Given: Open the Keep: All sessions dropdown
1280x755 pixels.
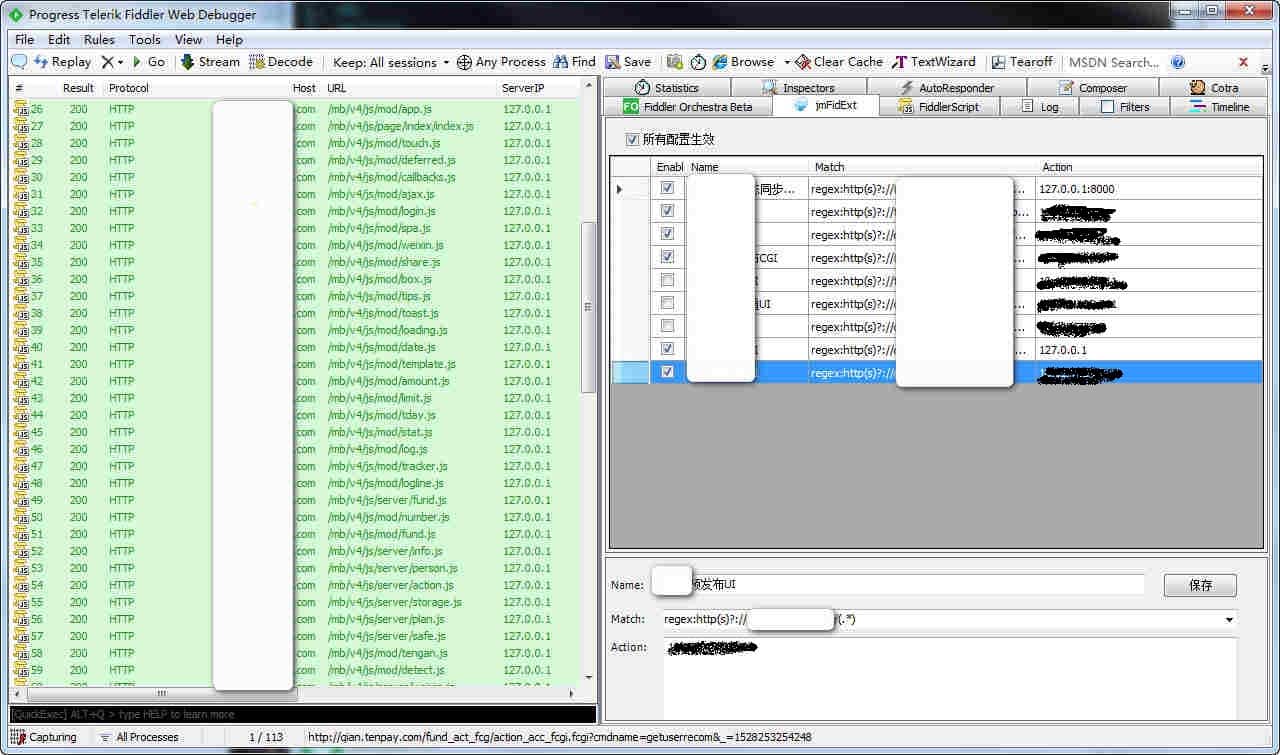Looking at the screenshot, I should point(391,62).
